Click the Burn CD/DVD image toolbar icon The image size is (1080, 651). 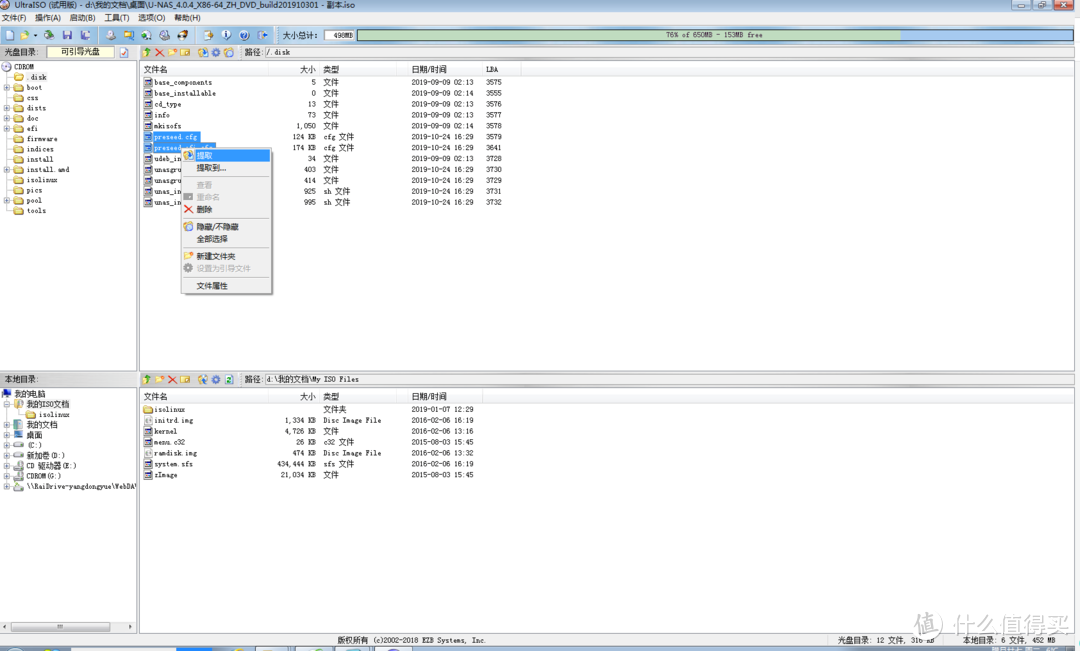click(183, 35)
